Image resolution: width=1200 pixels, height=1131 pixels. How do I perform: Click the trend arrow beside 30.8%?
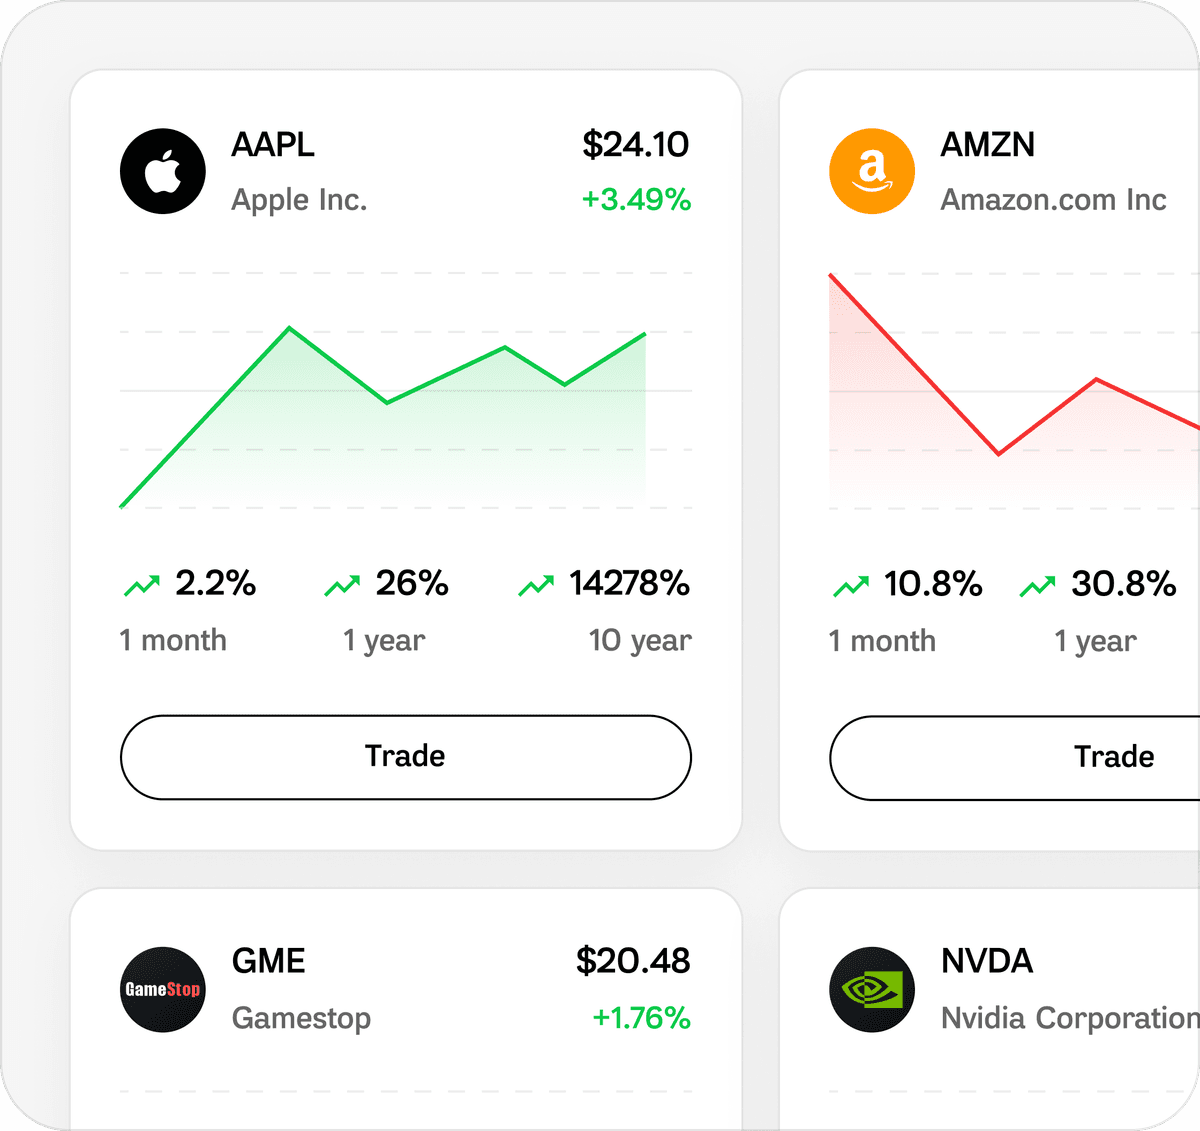(1037, 585)
